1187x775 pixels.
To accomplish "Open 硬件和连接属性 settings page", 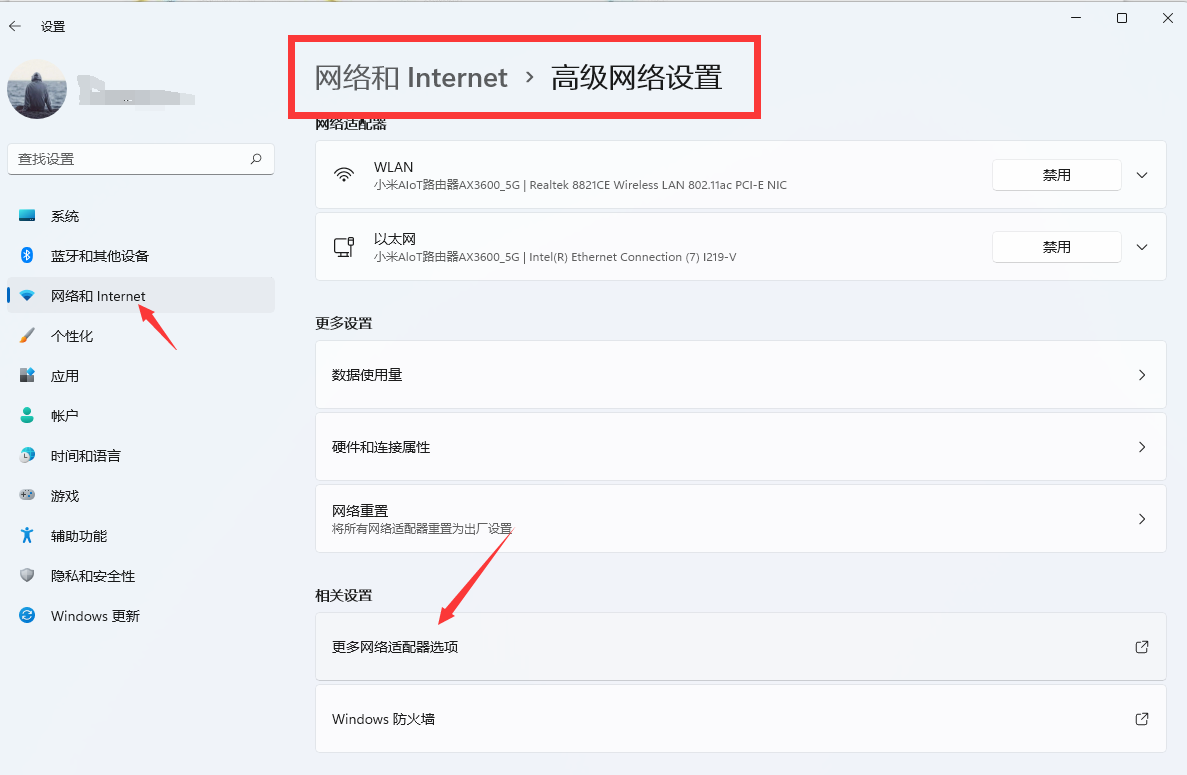I will (x=740, y=447).
